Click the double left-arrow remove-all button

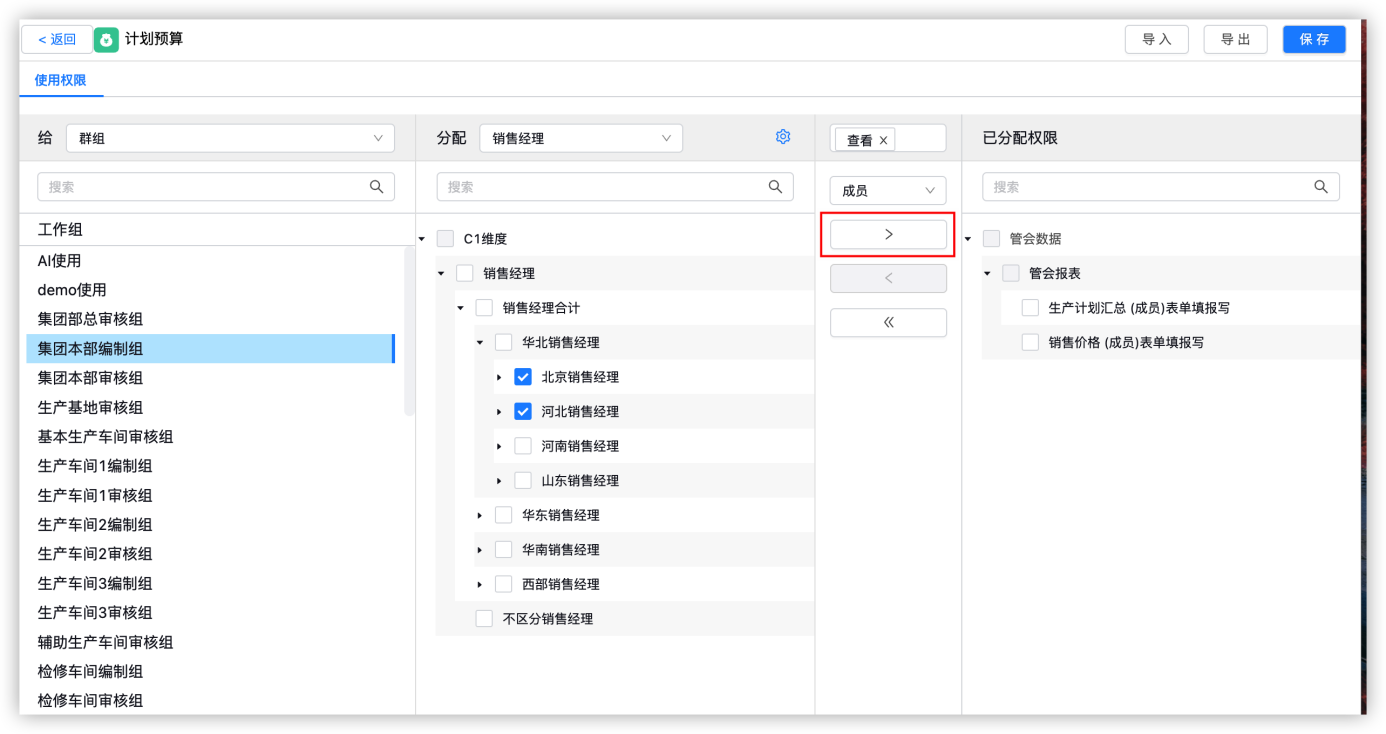(x=888, y=322)
